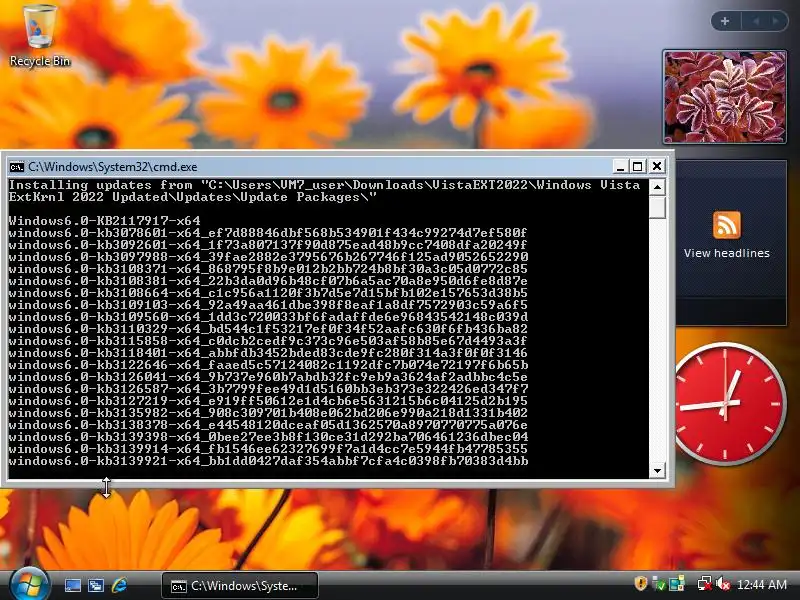The image size is (800, 600).
Task: Click Switch between windows icon
Action: (x=95, y=586)
